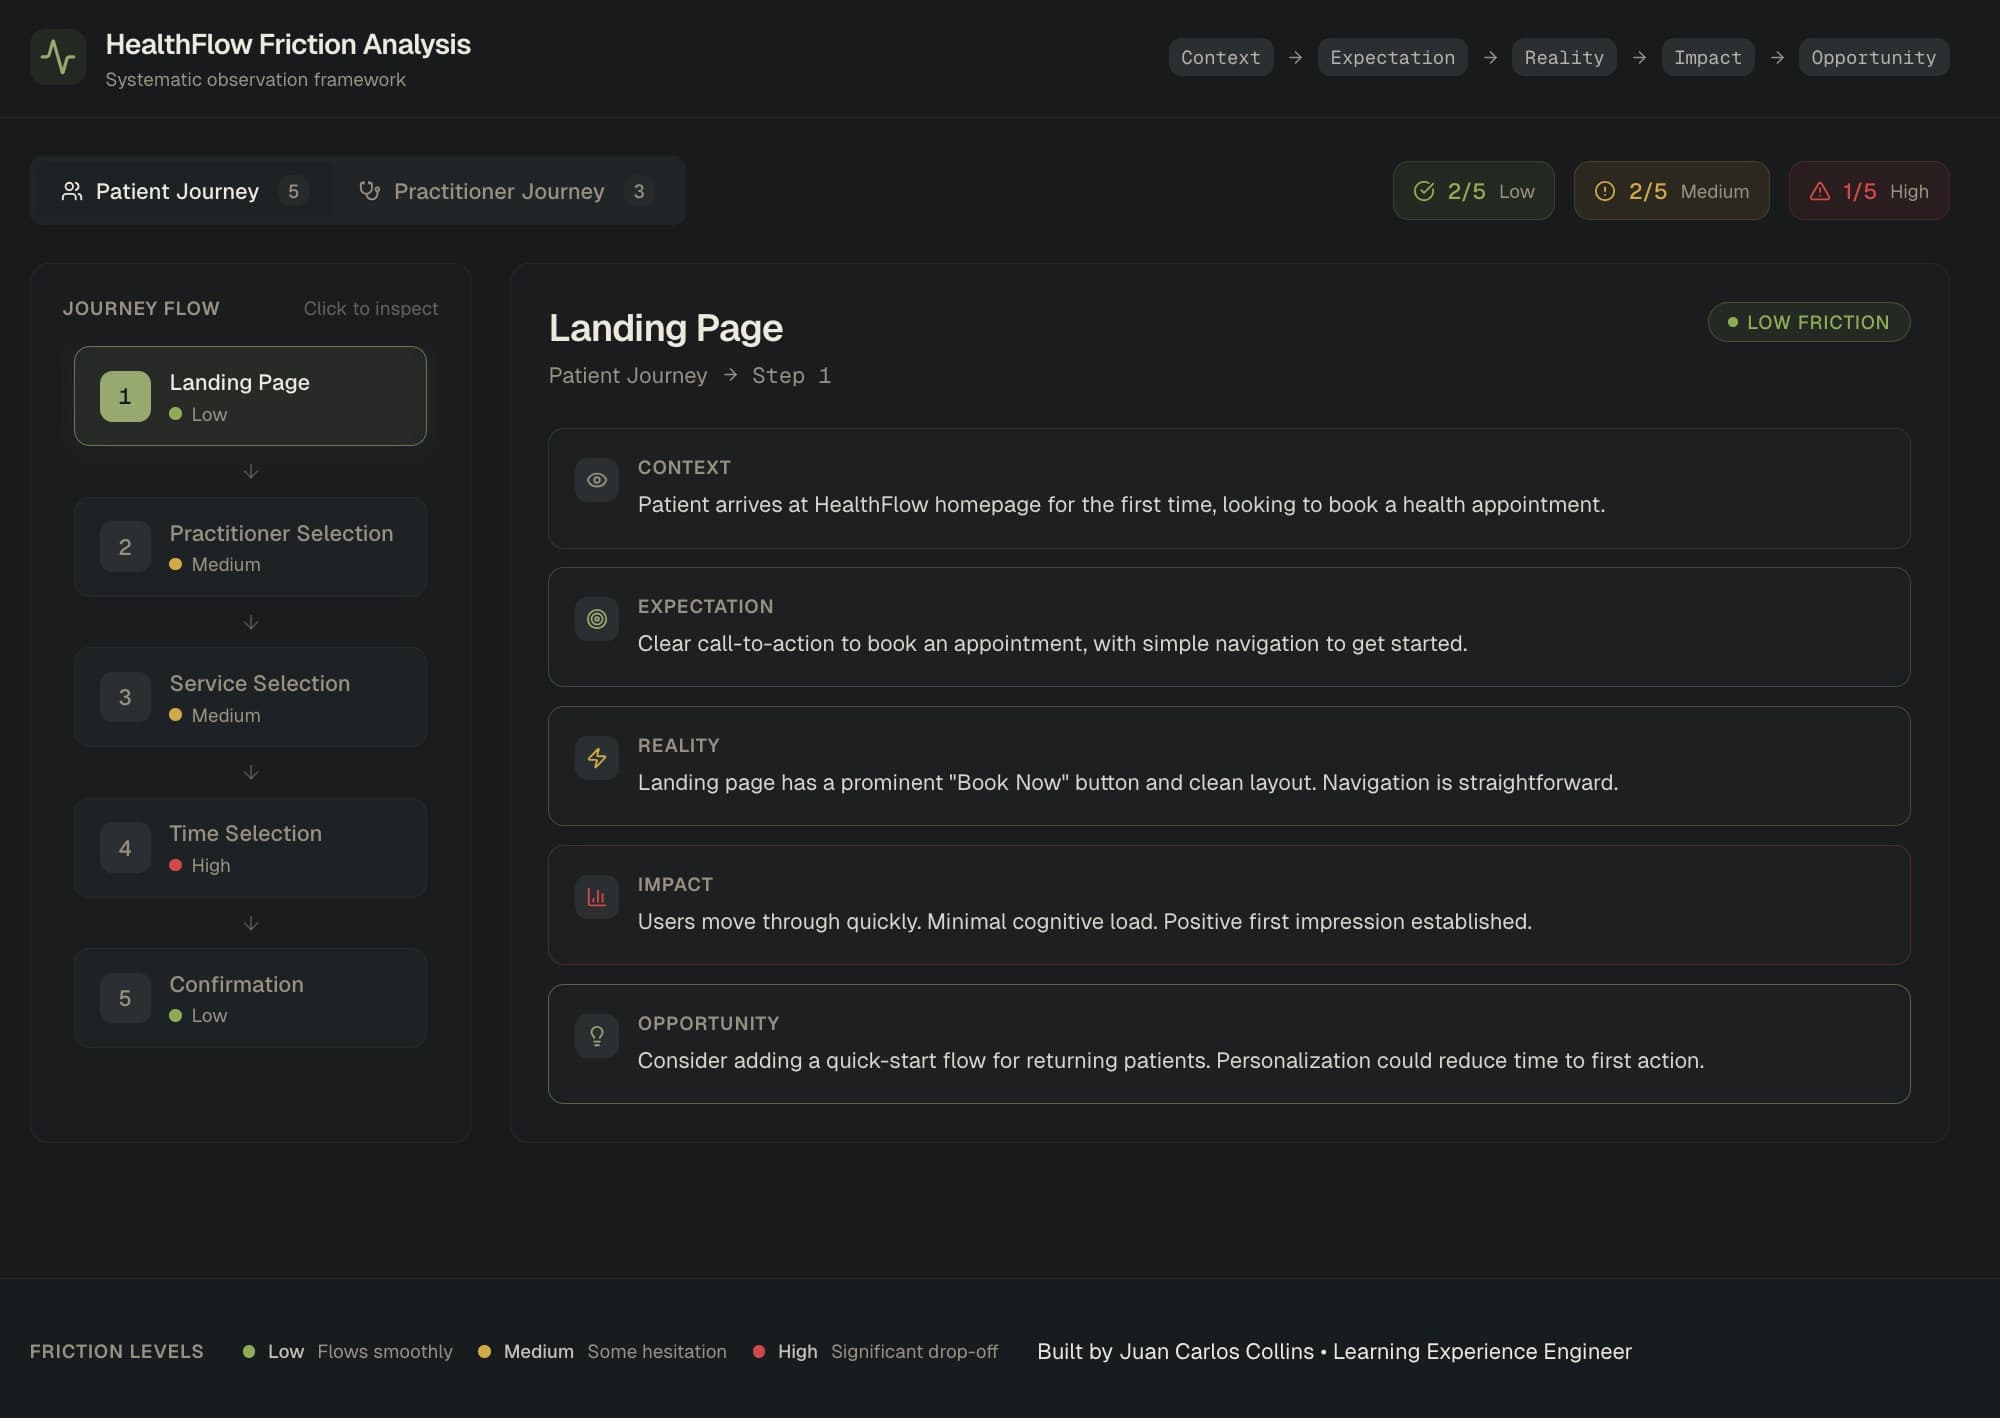The height and width of the screenshot is (1418, 2000).
Task: Click the bar chart Impact icon
Action: point(597,897)
